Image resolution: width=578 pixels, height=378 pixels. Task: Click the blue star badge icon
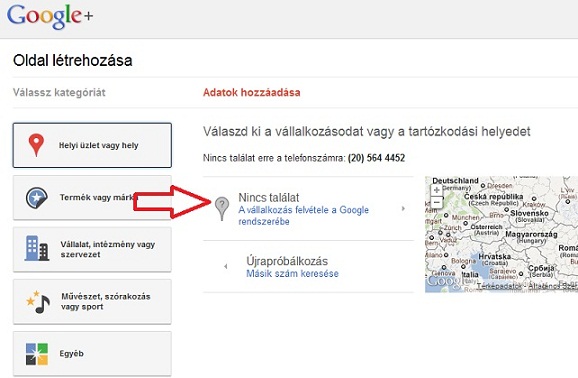(x=36, y=198)
